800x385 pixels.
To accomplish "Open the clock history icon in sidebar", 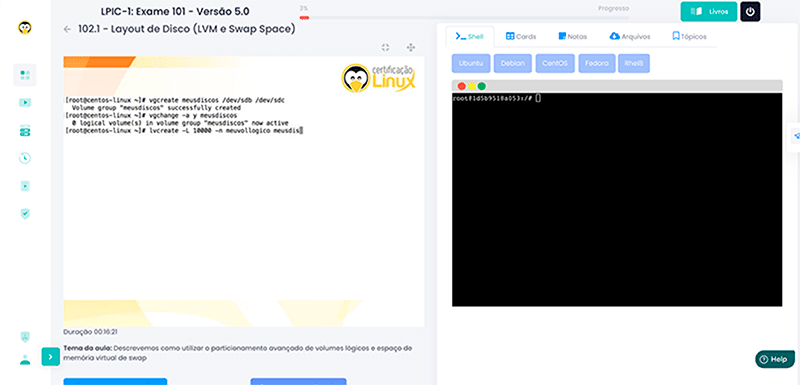I will (24, 158).
